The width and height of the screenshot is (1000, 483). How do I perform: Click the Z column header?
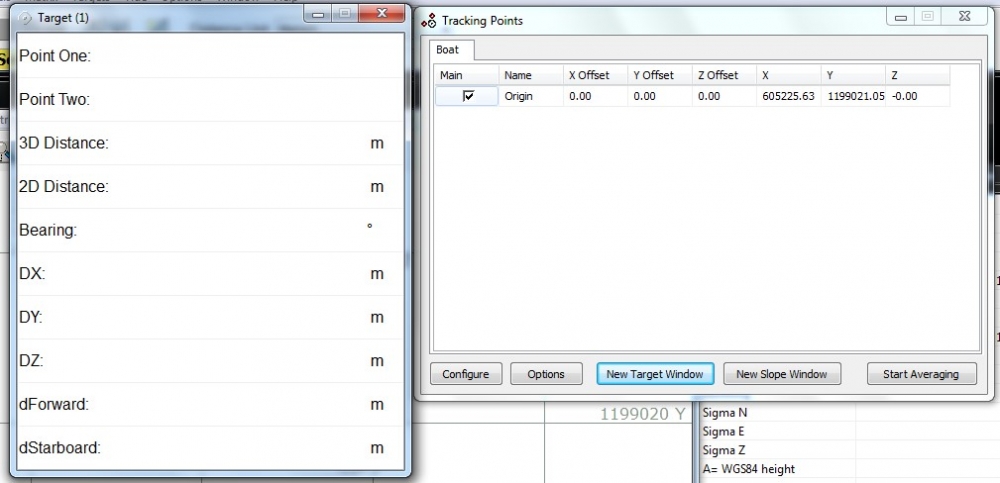point(918,75)
